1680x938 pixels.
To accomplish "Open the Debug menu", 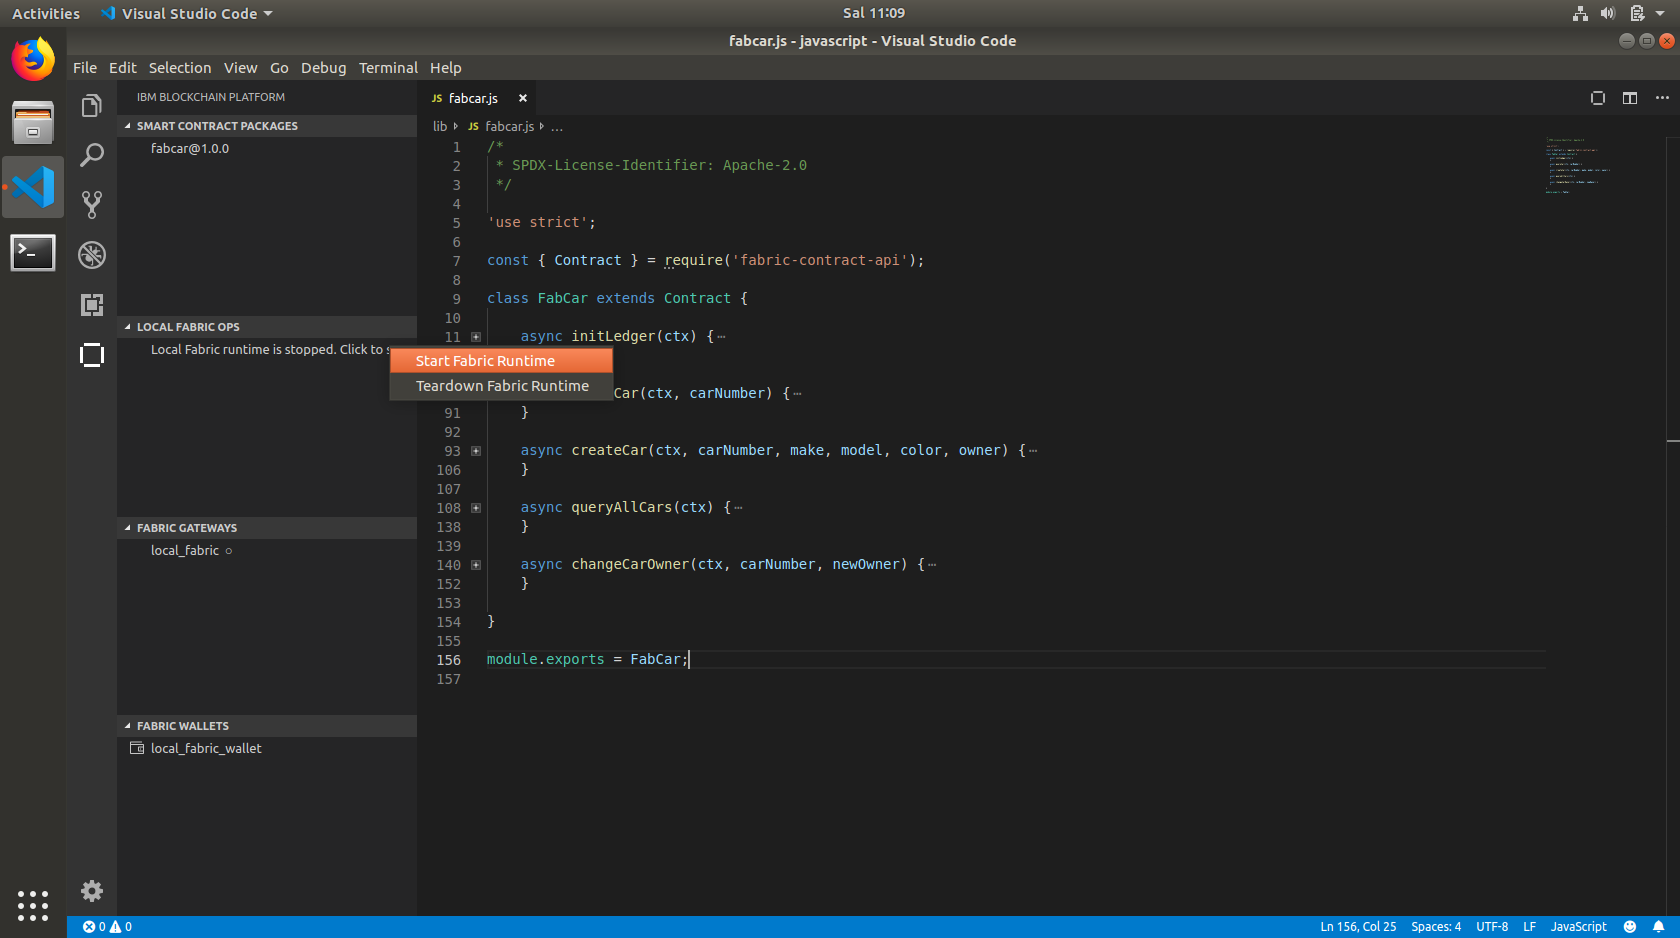I will pos(323,68).
